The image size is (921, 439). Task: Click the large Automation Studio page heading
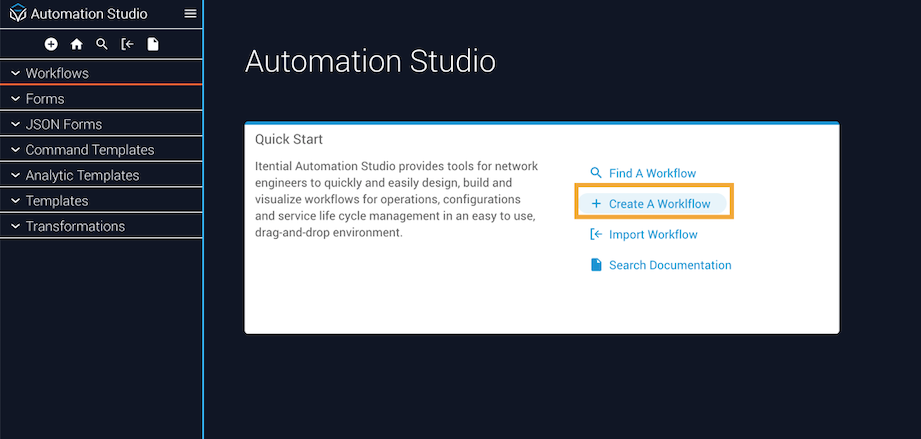[x=370, y=61]
